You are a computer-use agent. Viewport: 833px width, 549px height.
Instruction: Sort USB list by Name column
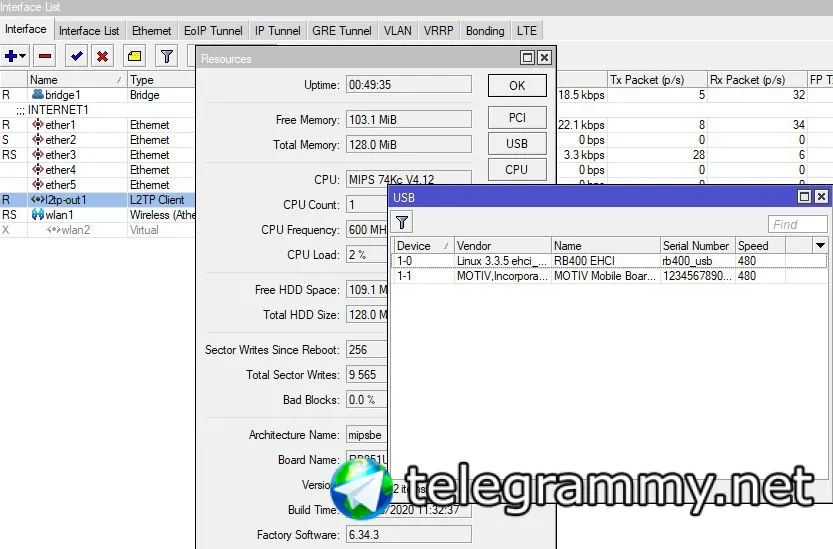pos(606,246)
